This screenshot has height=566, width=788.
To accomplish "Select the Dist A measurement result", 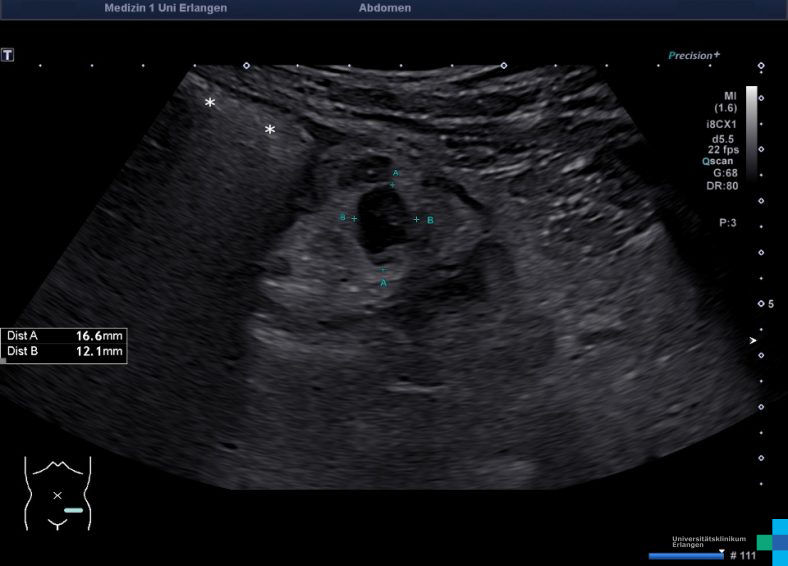I will [x=64, y=336].
